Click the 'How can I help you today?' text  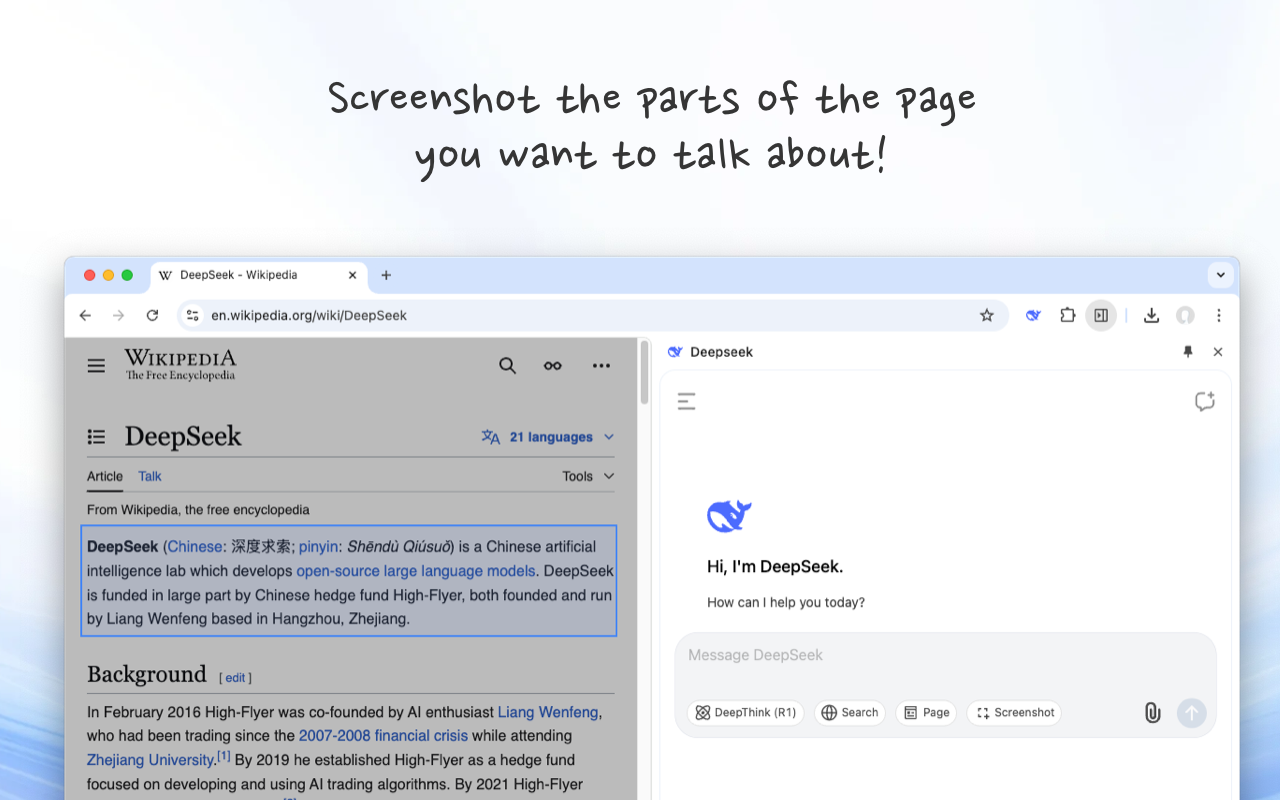click(786, 603)
